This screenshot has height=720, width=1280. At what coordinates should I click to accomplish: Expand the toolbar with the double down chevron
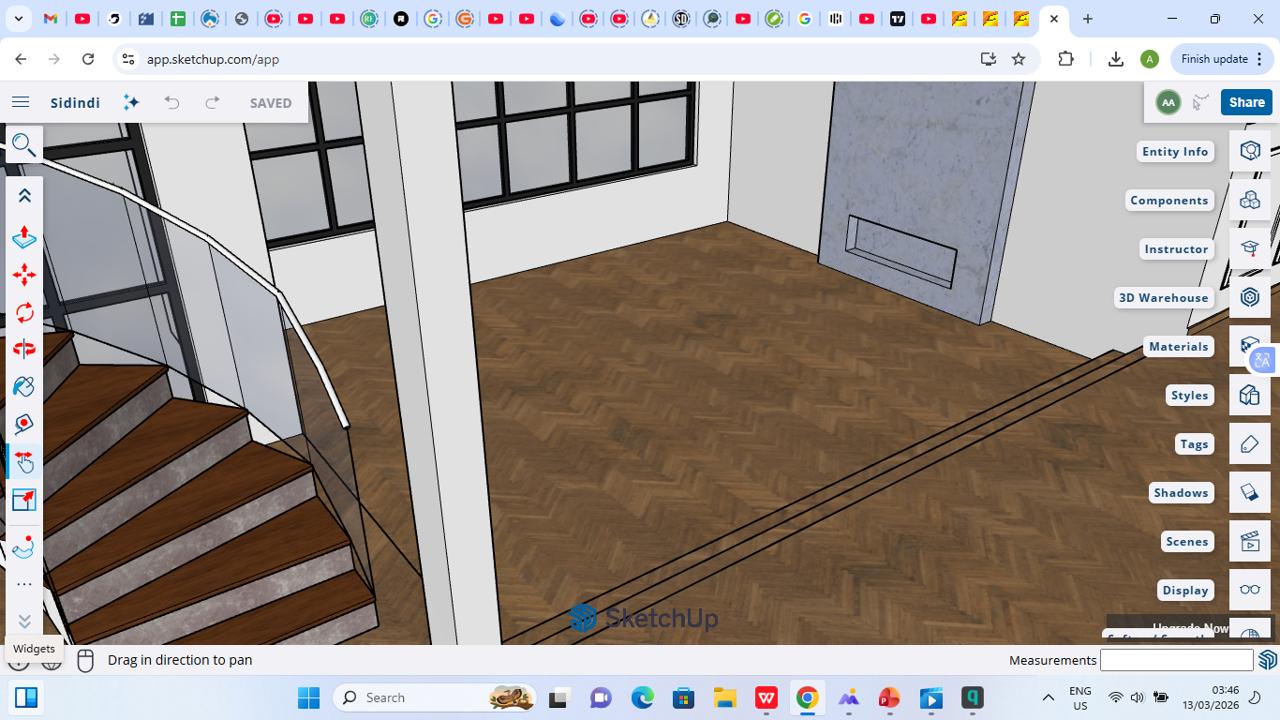tap(24, 621)
